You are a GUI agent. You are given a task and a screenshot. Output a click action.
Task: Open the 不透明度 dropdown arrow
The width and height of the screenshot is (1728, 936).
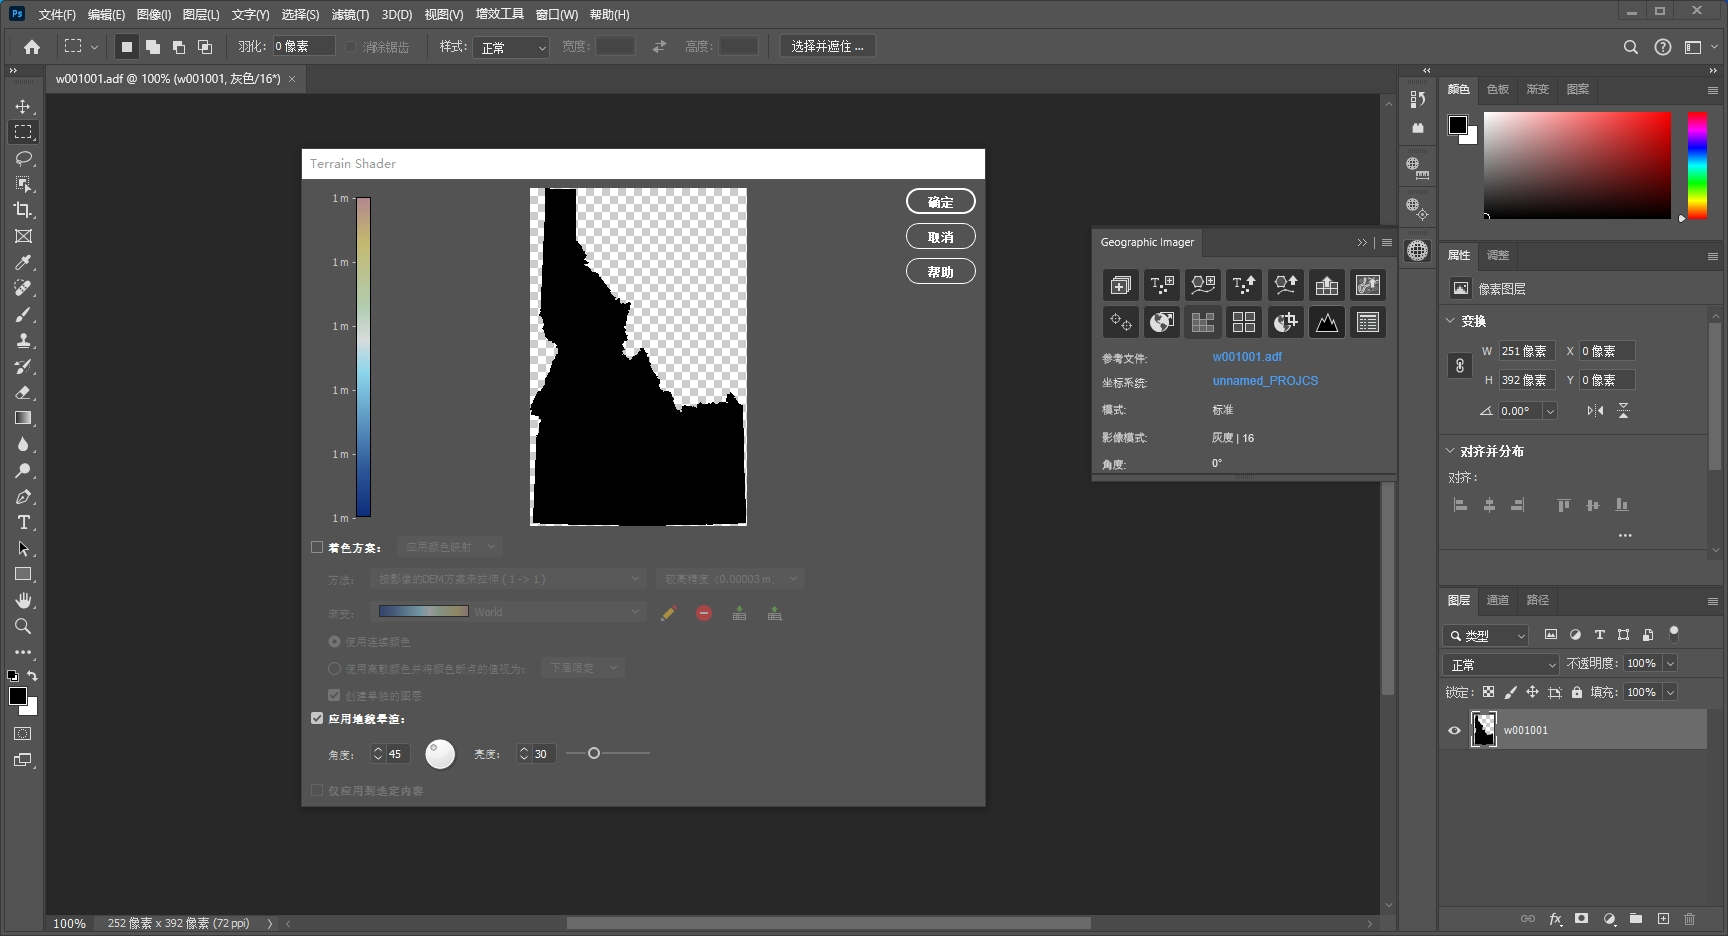[x=1670, y=663]
